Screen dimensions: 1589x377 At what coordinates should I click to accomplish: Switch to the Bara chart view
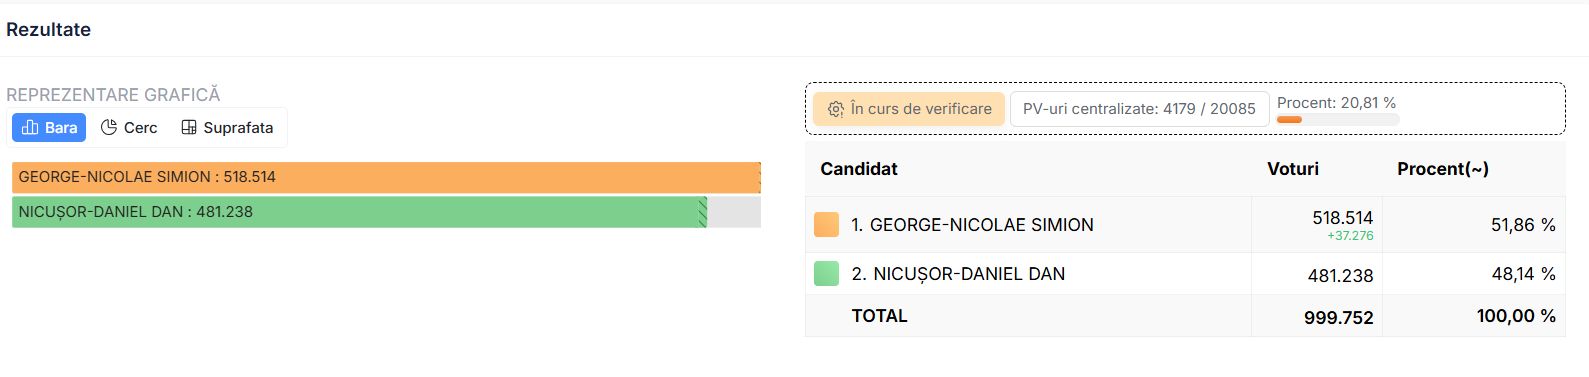pos(49,128)
